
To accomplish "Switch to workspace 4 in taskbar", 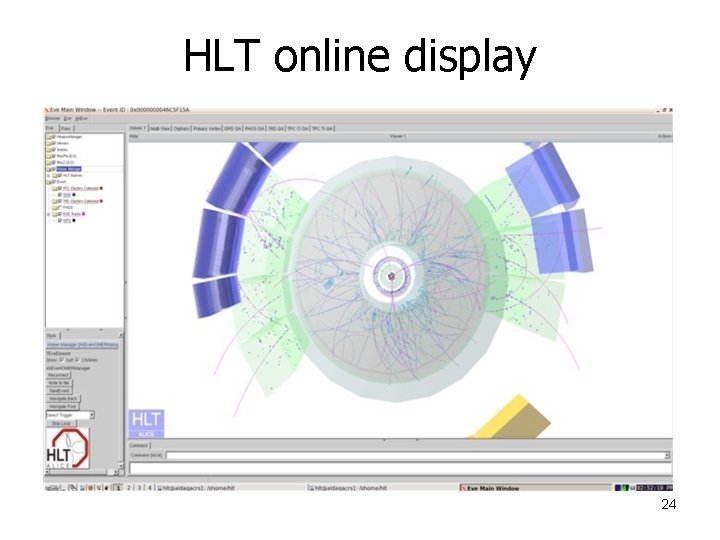I will [149, 488].
